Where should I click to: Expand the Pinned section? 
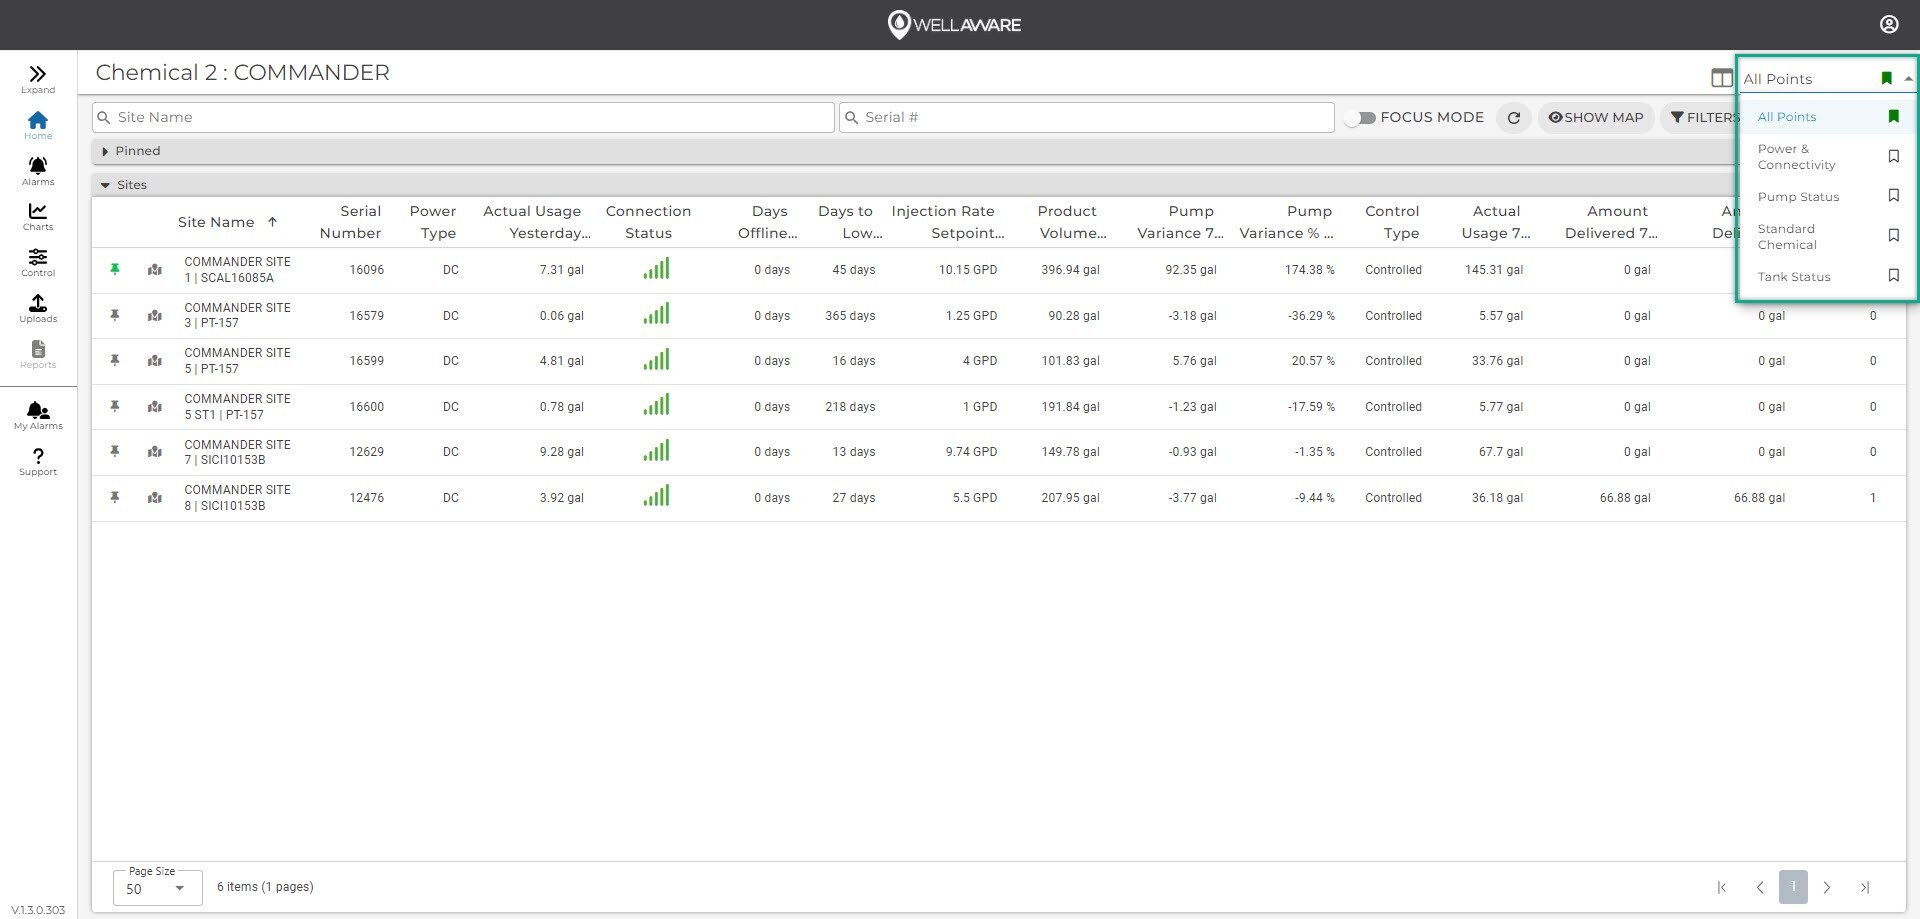[x=105, y=151]
